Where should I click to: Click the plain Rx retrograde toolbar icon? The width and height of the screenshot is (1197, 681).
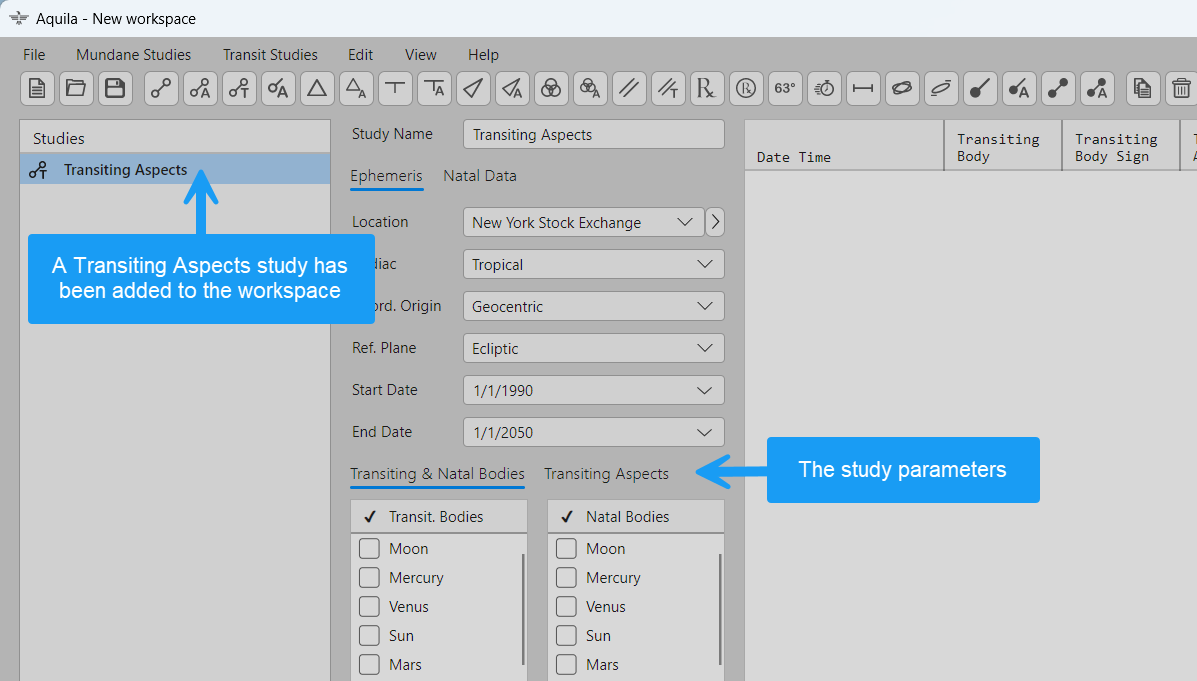click(x=707, y=89)
